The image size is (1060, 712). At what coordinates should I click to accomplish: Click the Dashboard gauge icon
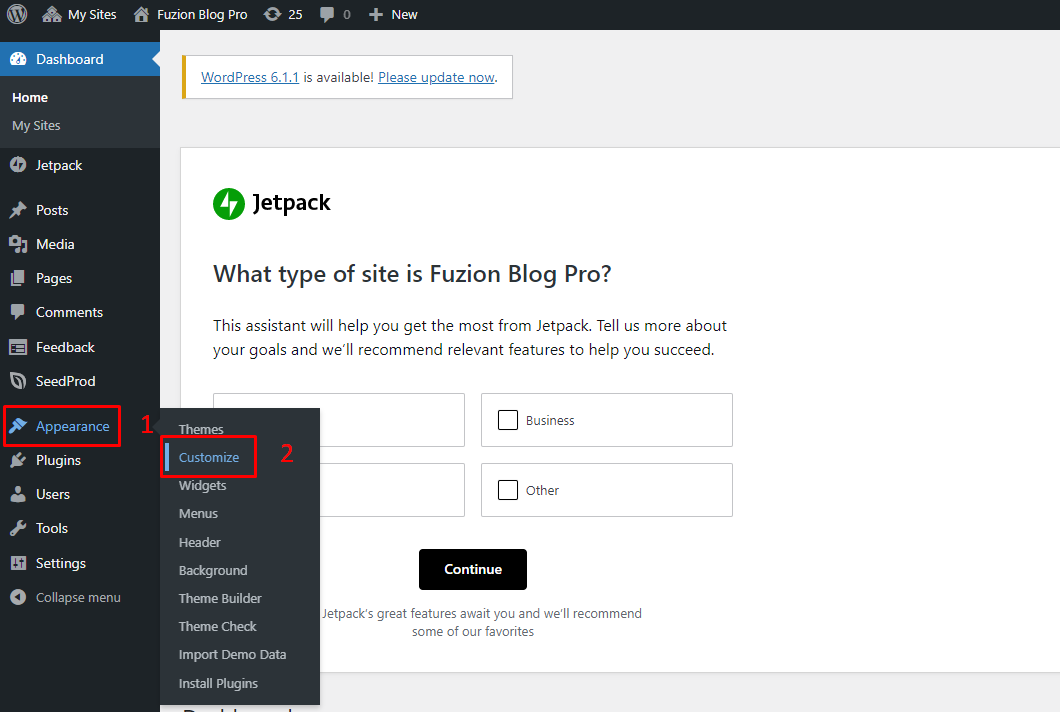click(x=18, y=59)
